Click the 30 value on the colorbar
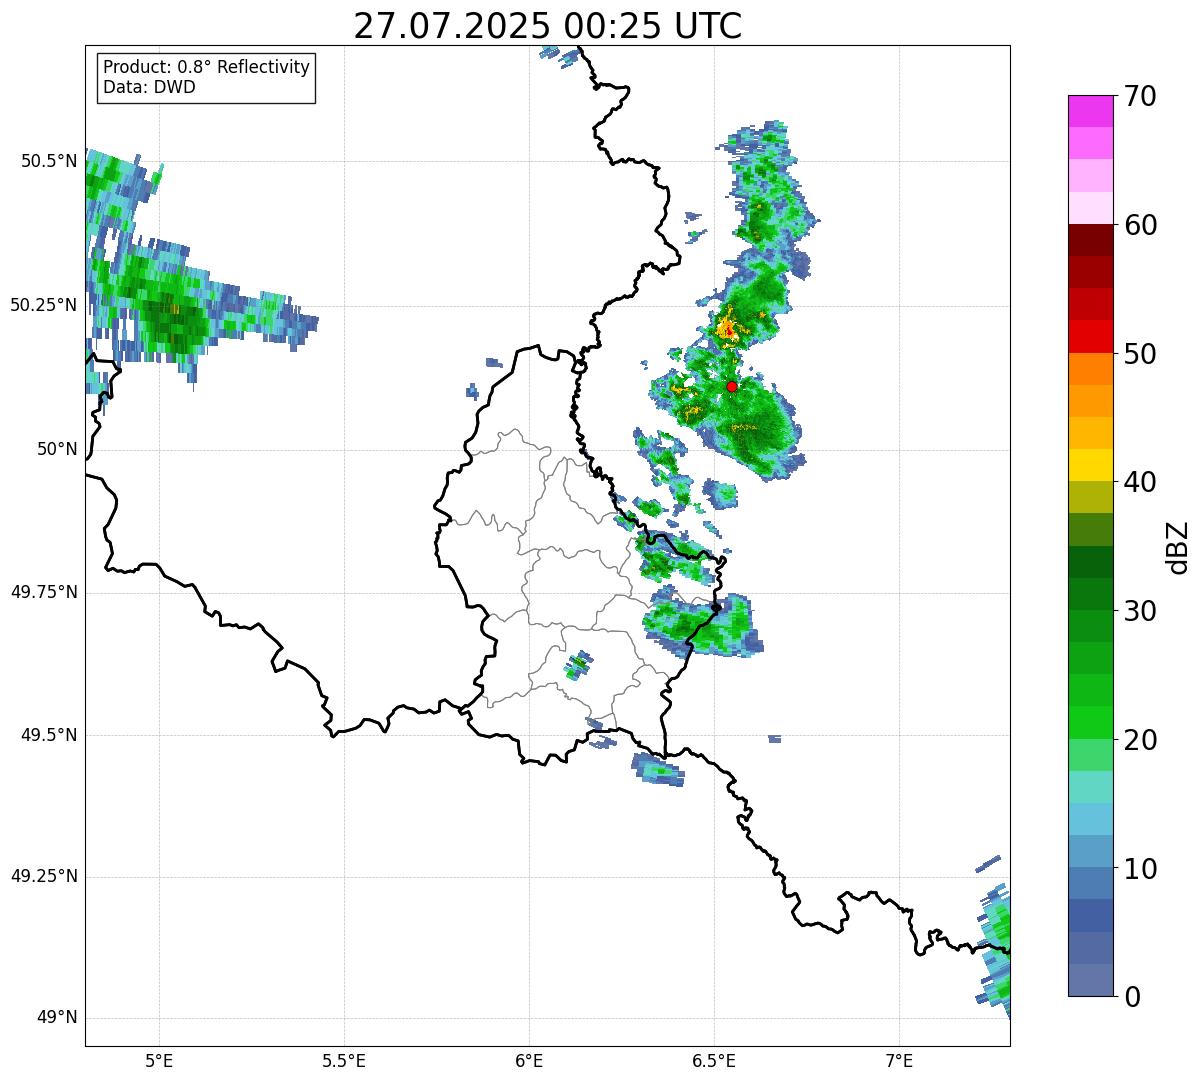Image resolution: width=1202 pixels, height=1081 pixels. pos(1140,611)
